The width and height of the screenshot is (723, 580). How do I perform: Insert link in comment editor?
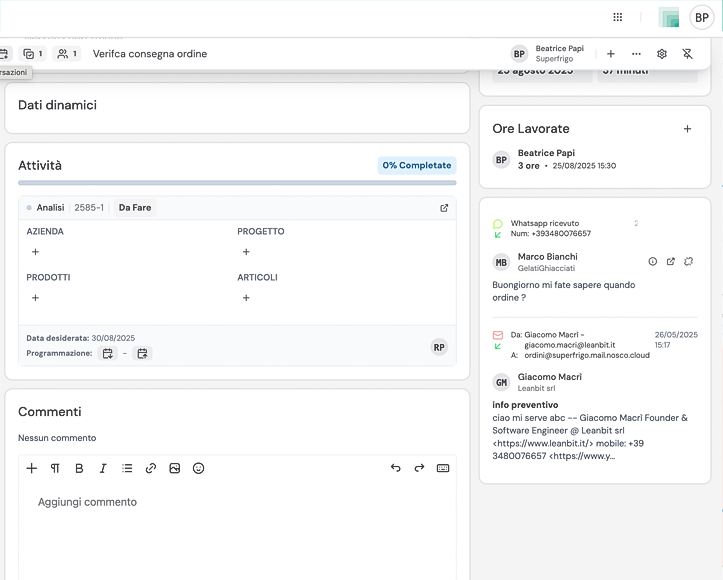coord(151,468)
